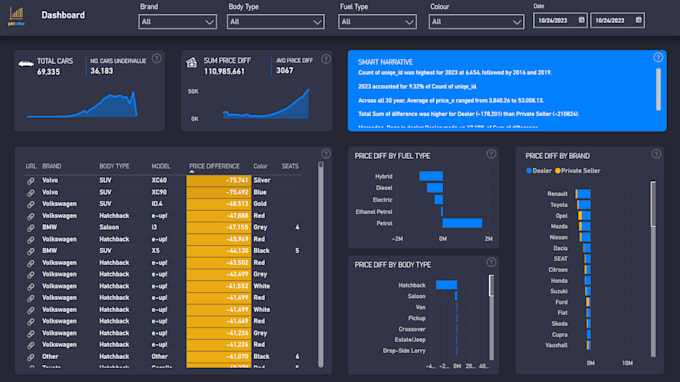Image resolution: width=680 pixels, height=382 pixels.
Task: Select the Petrol bar in fuel chart
Action: point(462,223)
